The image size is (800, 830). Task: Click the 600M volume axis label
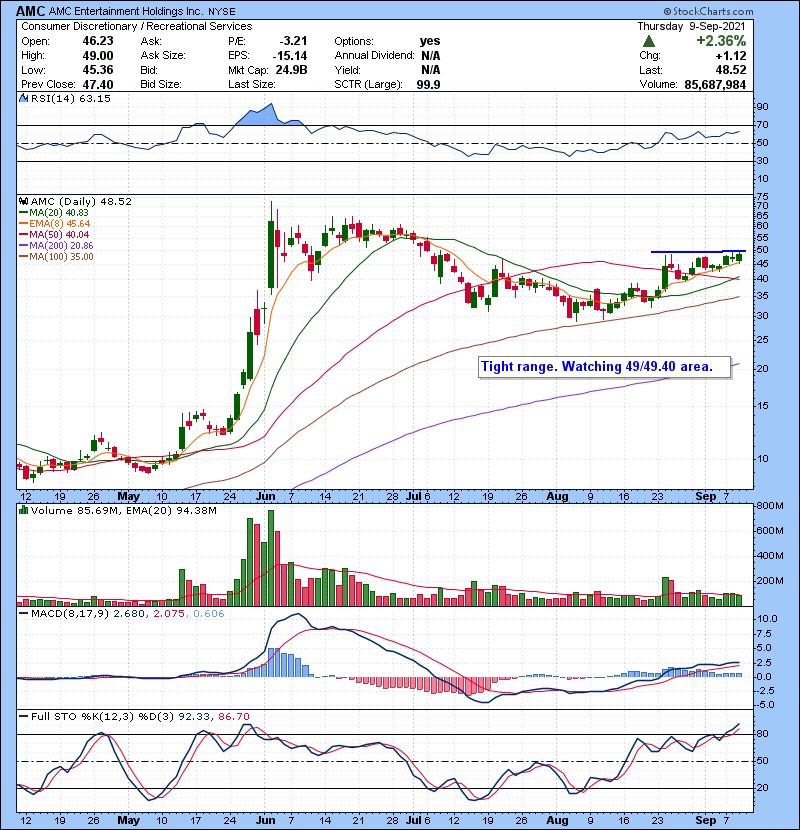pyautogui.click(x=770, y=531)
